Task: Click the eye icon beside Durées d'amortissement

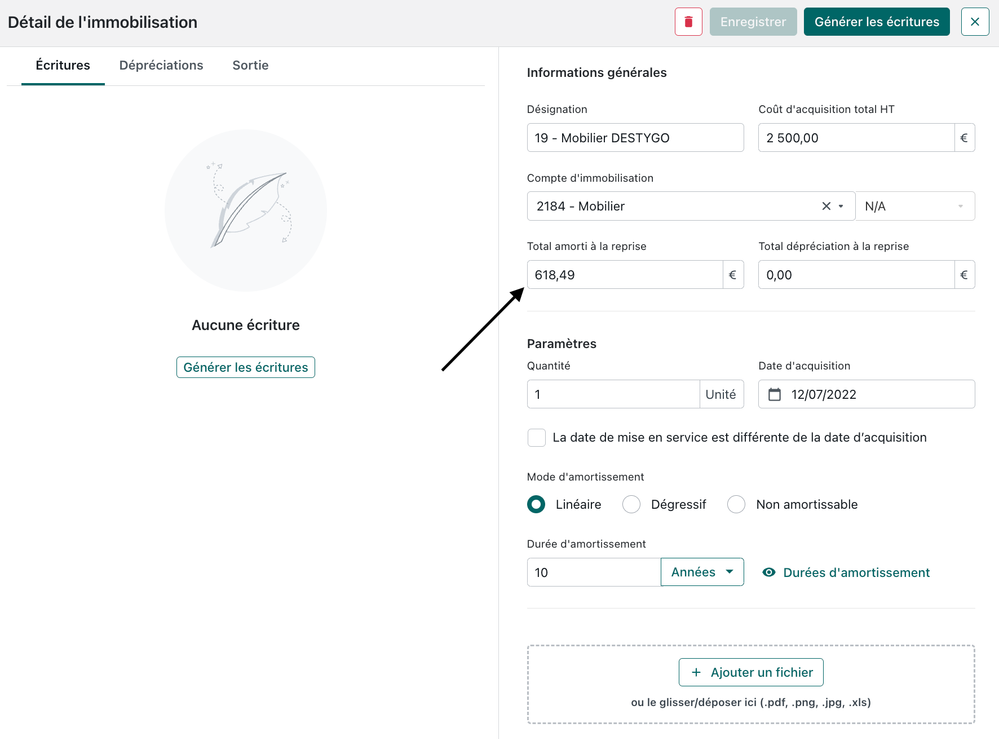Action: coord(769,573)
